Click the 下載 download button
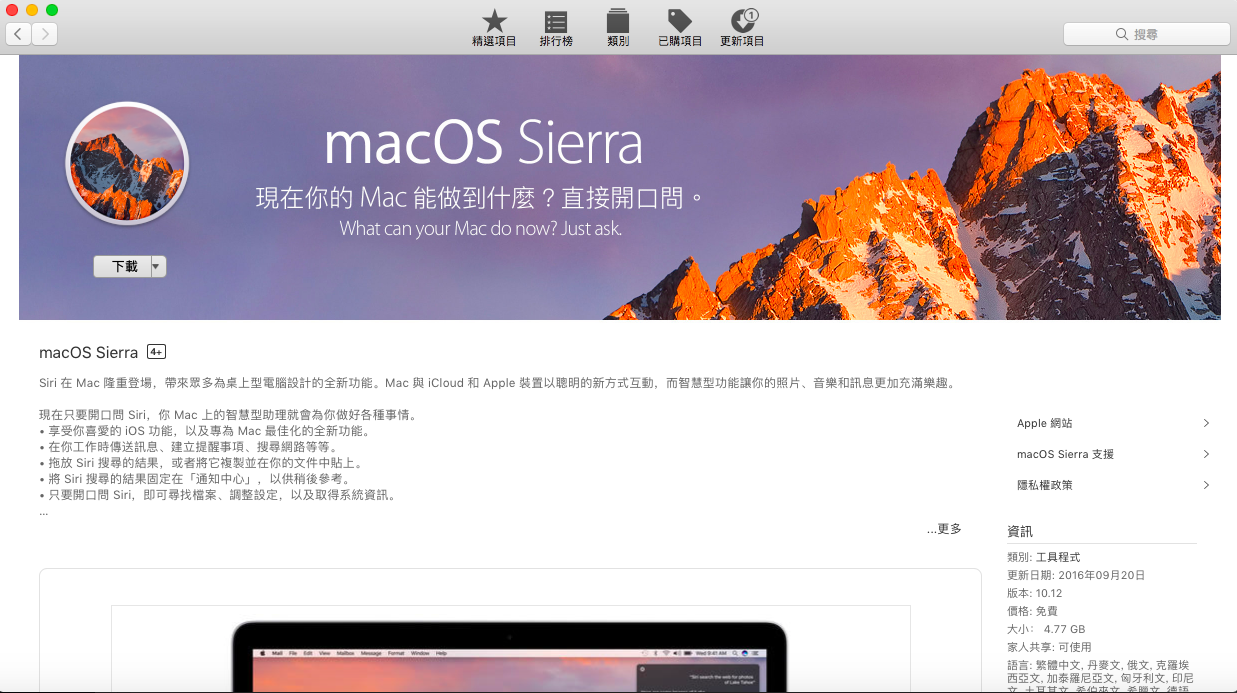 point(122,267)
